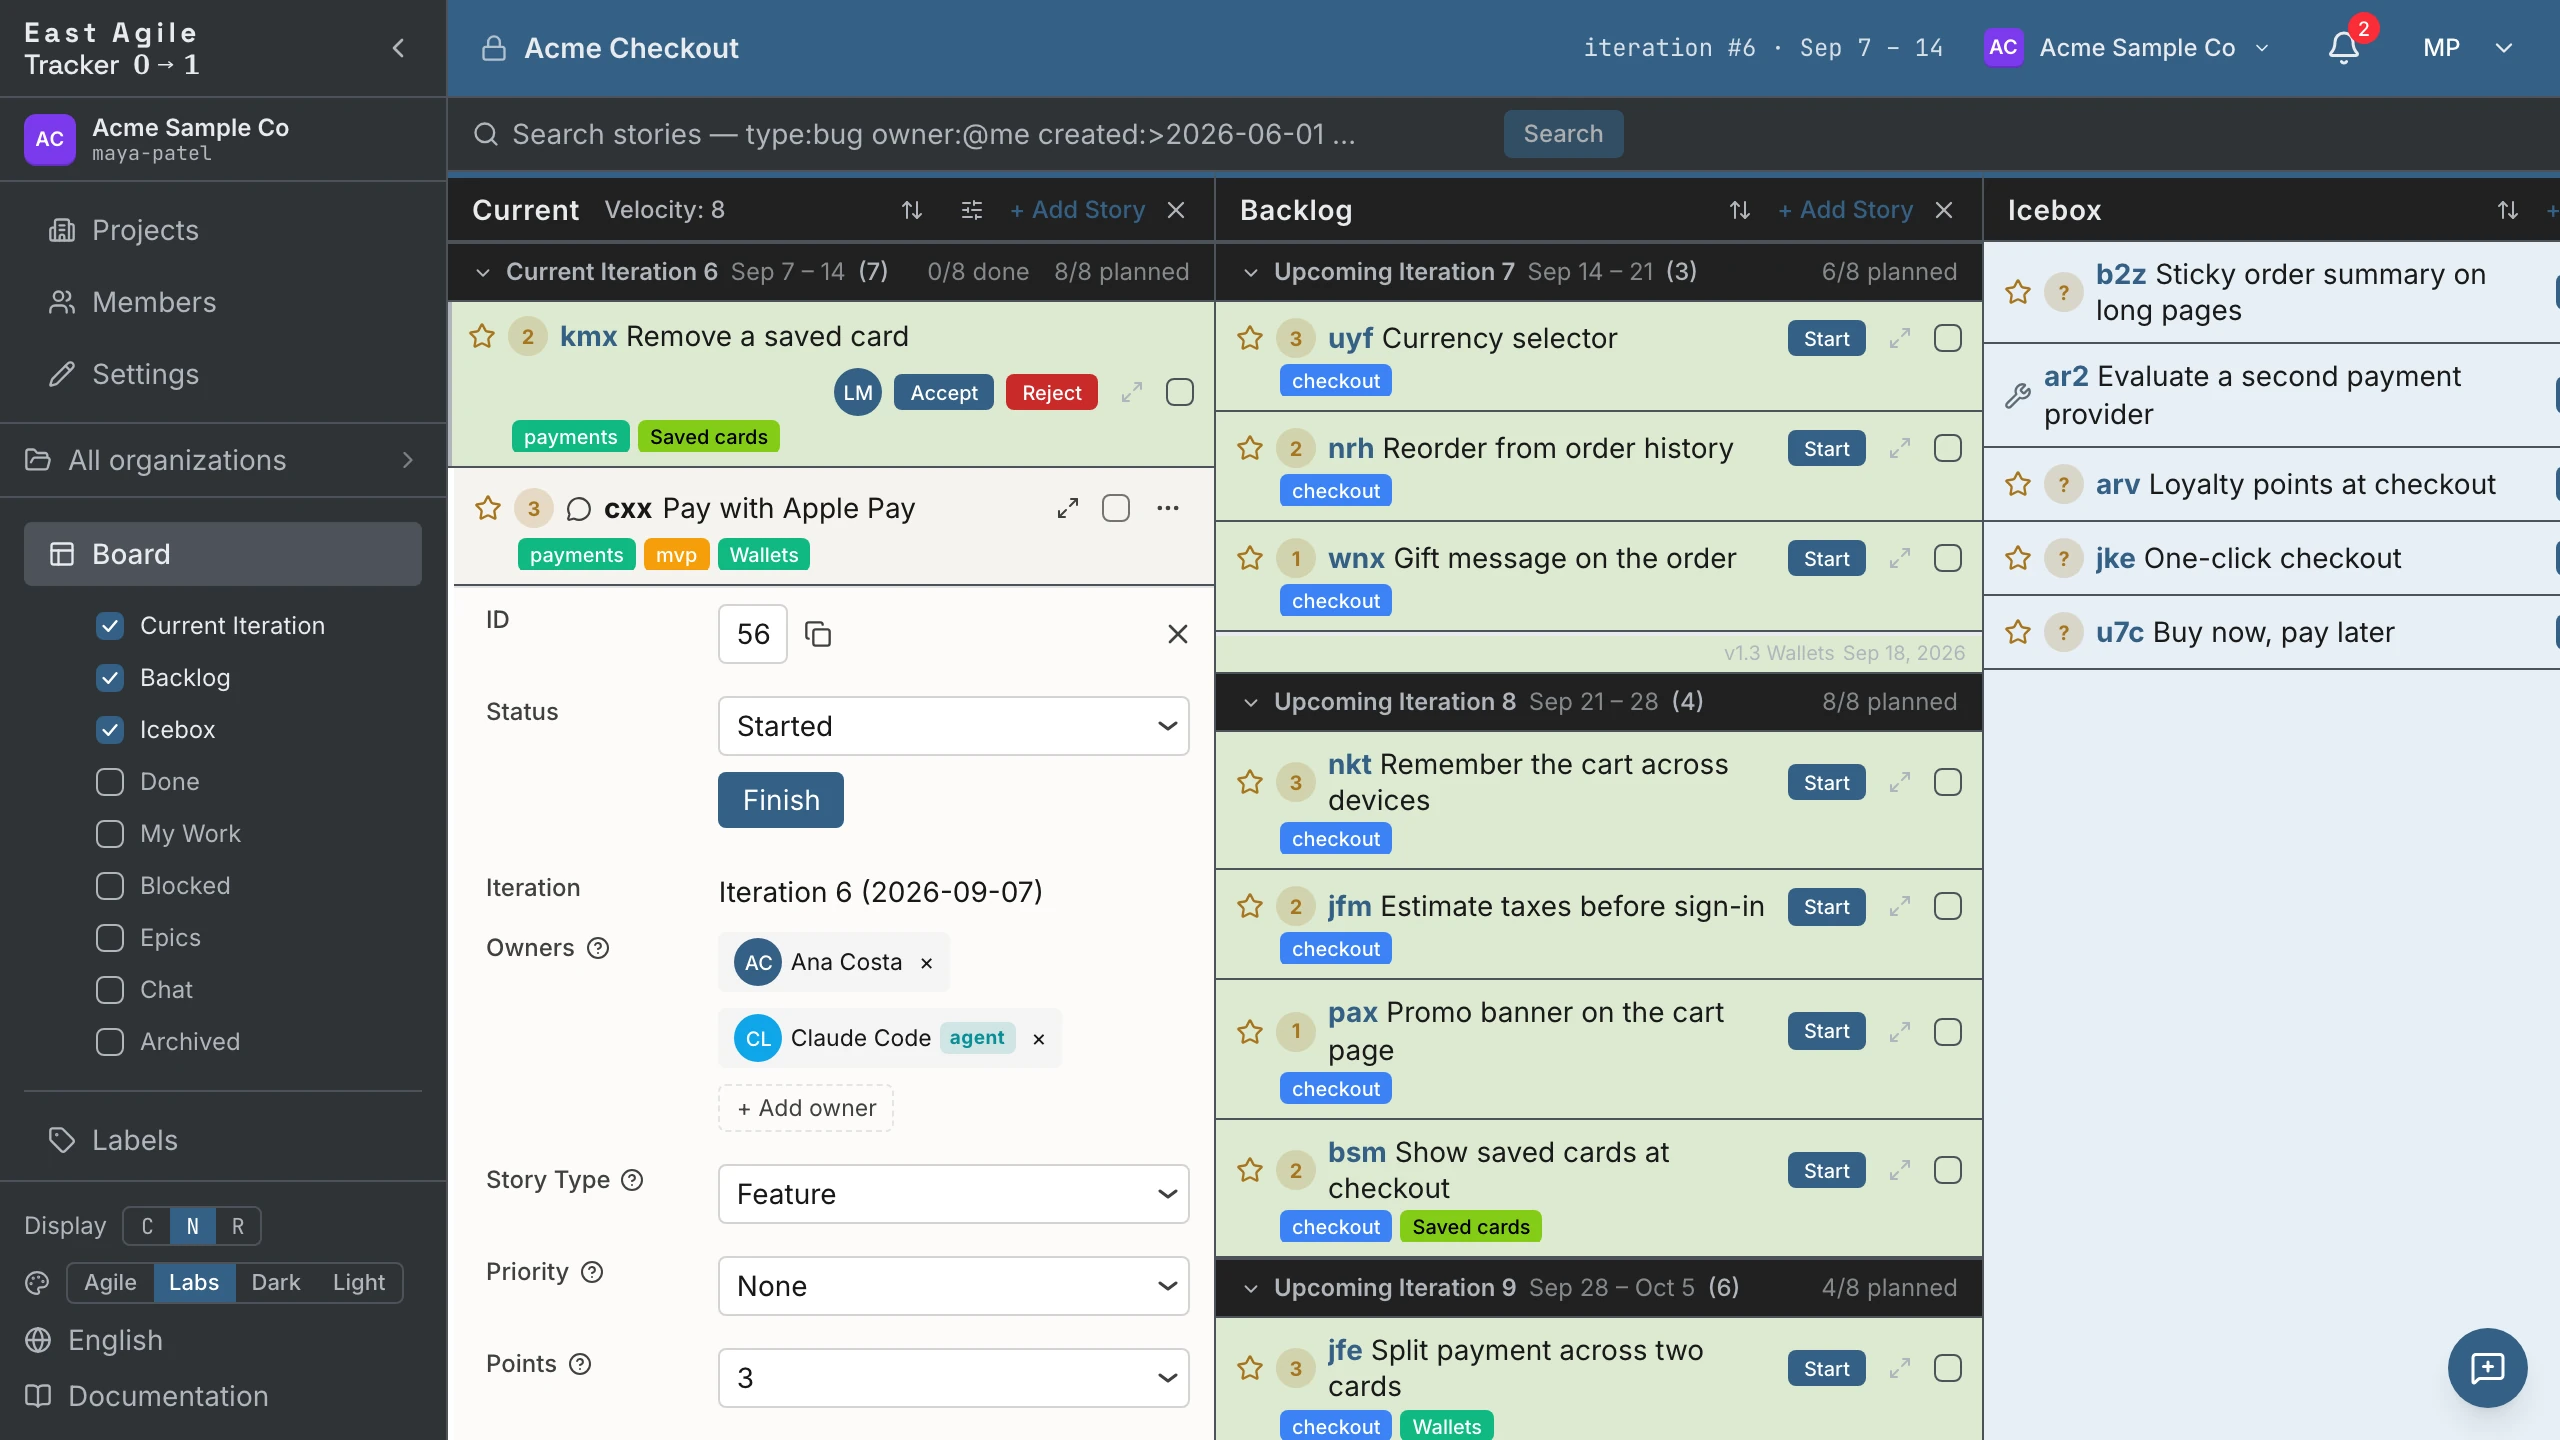Uncheck the Icebox panel checkbox
The image size is (2560, 1440).
(110, 730)
